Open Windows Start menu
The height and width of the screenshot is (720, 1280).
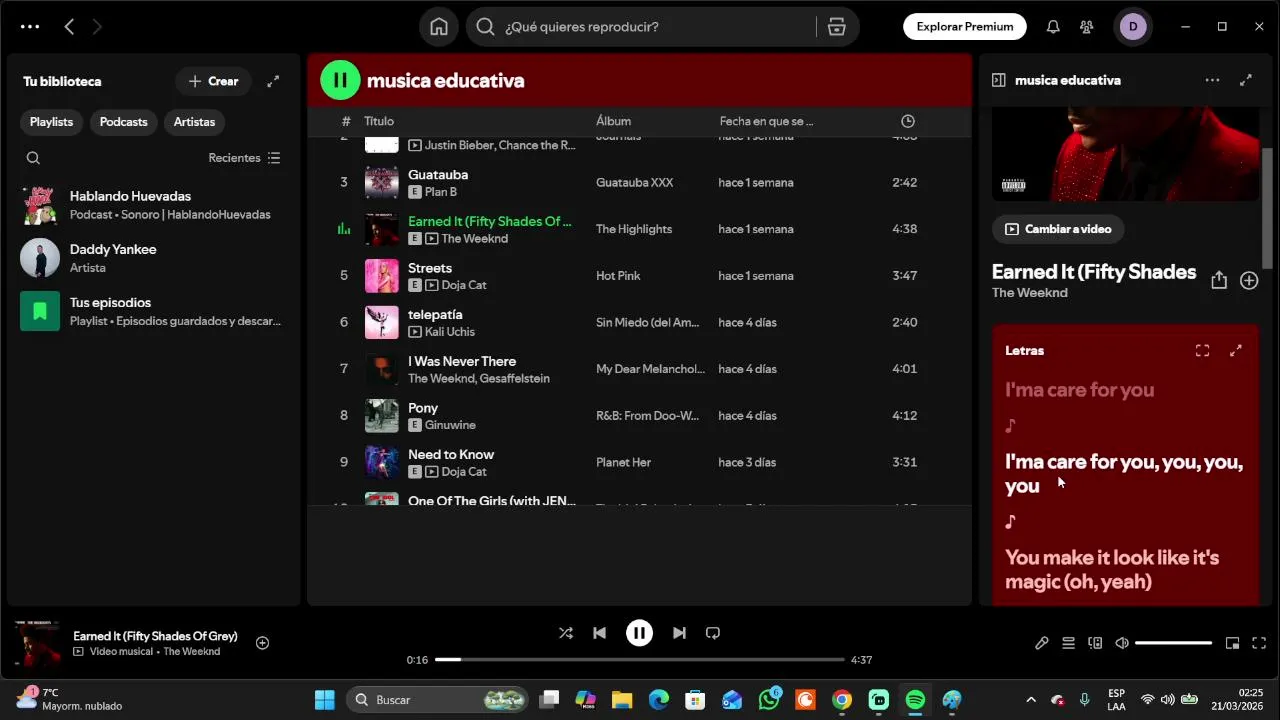click(x=325, y=700)
